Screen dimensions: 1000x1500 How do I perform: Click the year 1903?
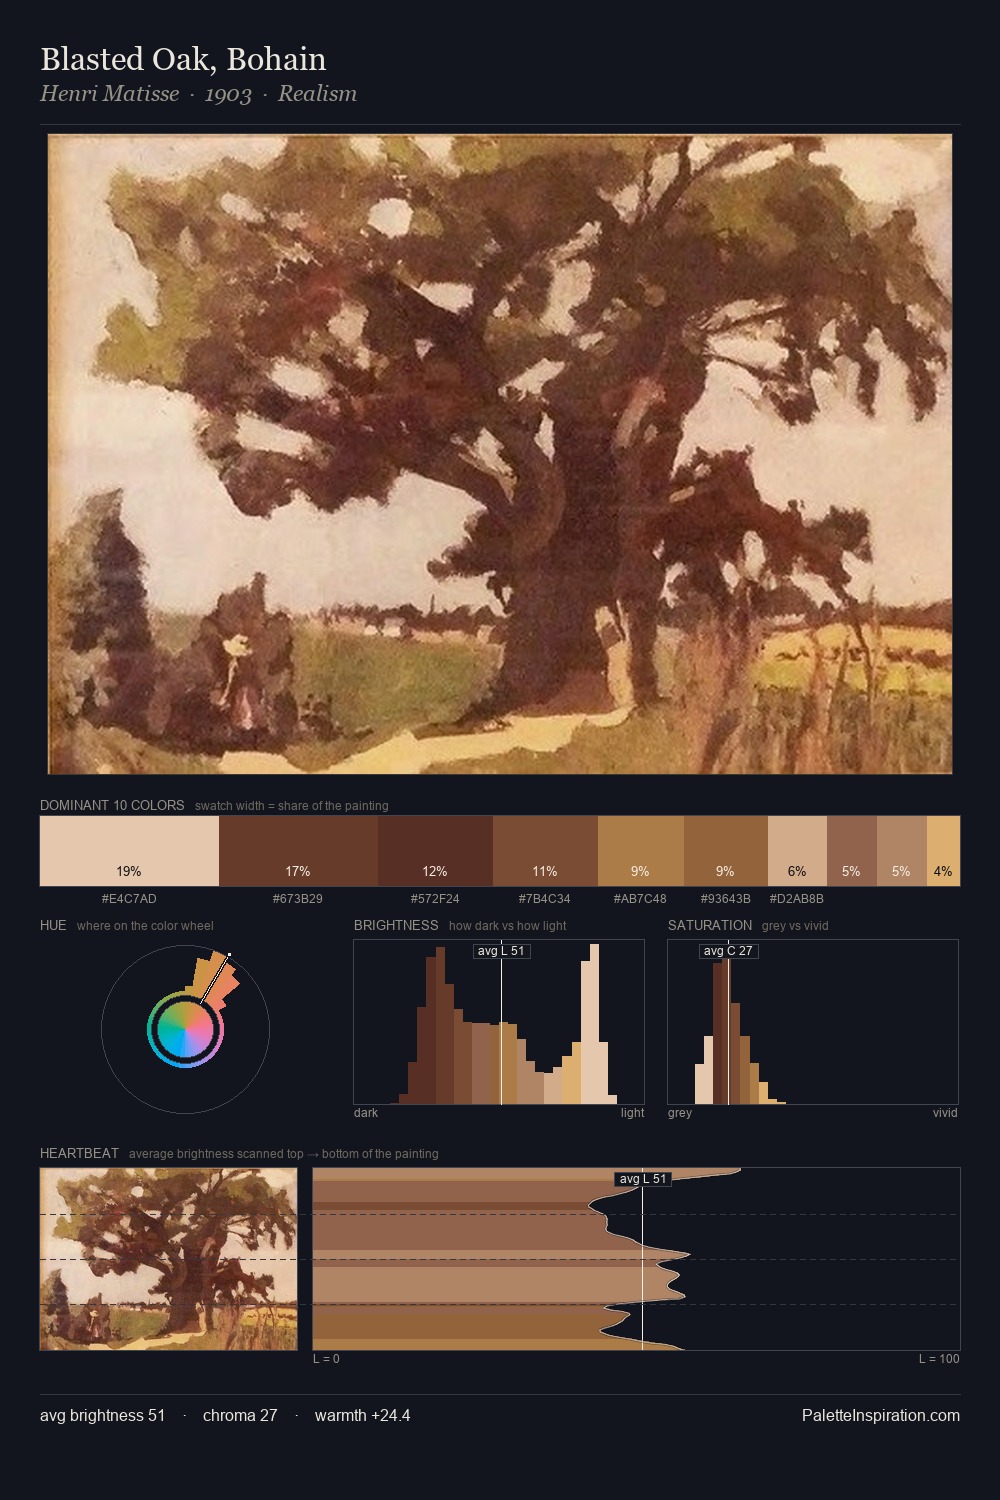[x=228, y=94]
